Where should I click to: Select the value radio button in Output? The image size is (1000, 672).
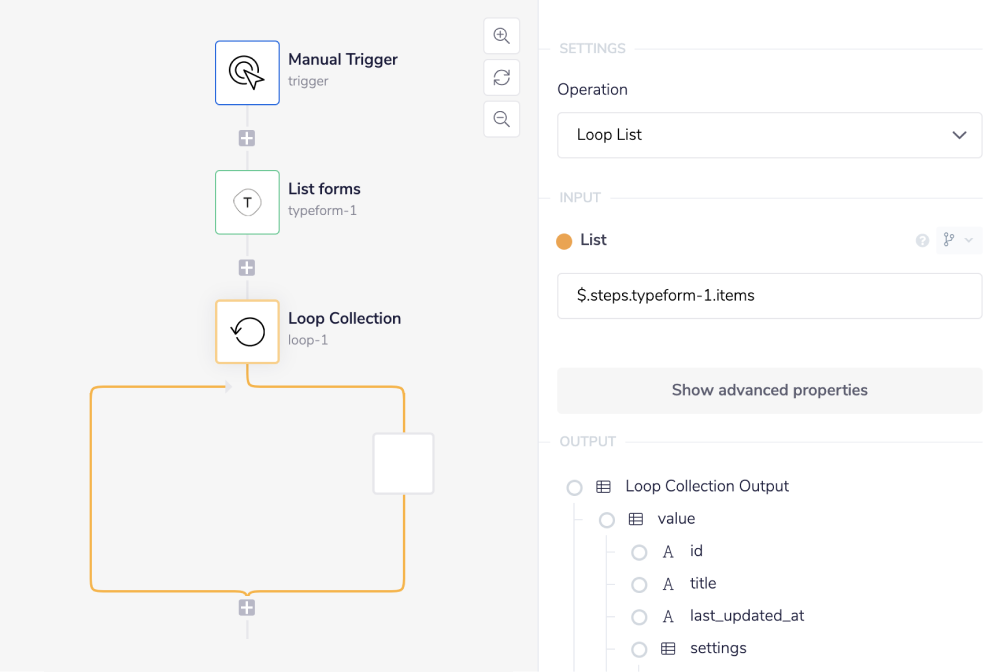pos(607,519)
